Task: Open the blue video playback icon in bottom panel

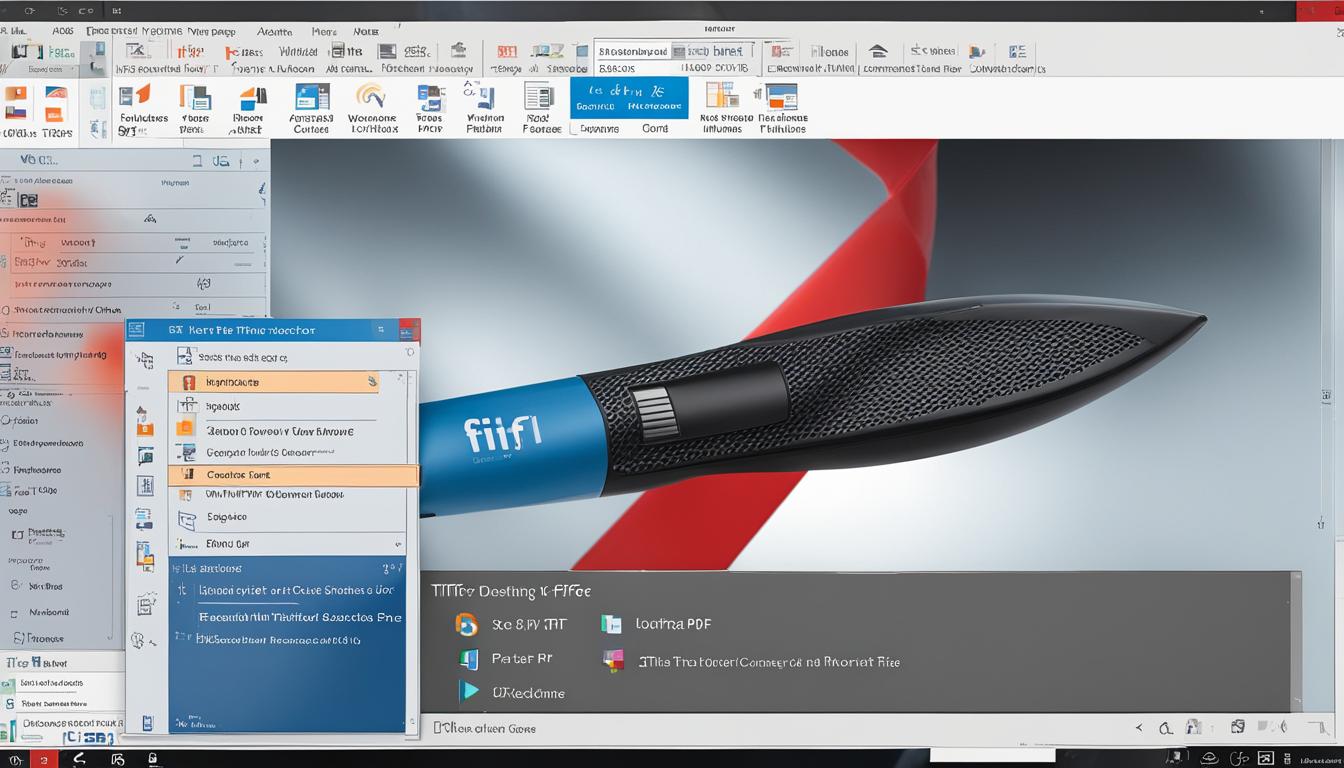Action: pyautogui.click(x=468, y=691)
